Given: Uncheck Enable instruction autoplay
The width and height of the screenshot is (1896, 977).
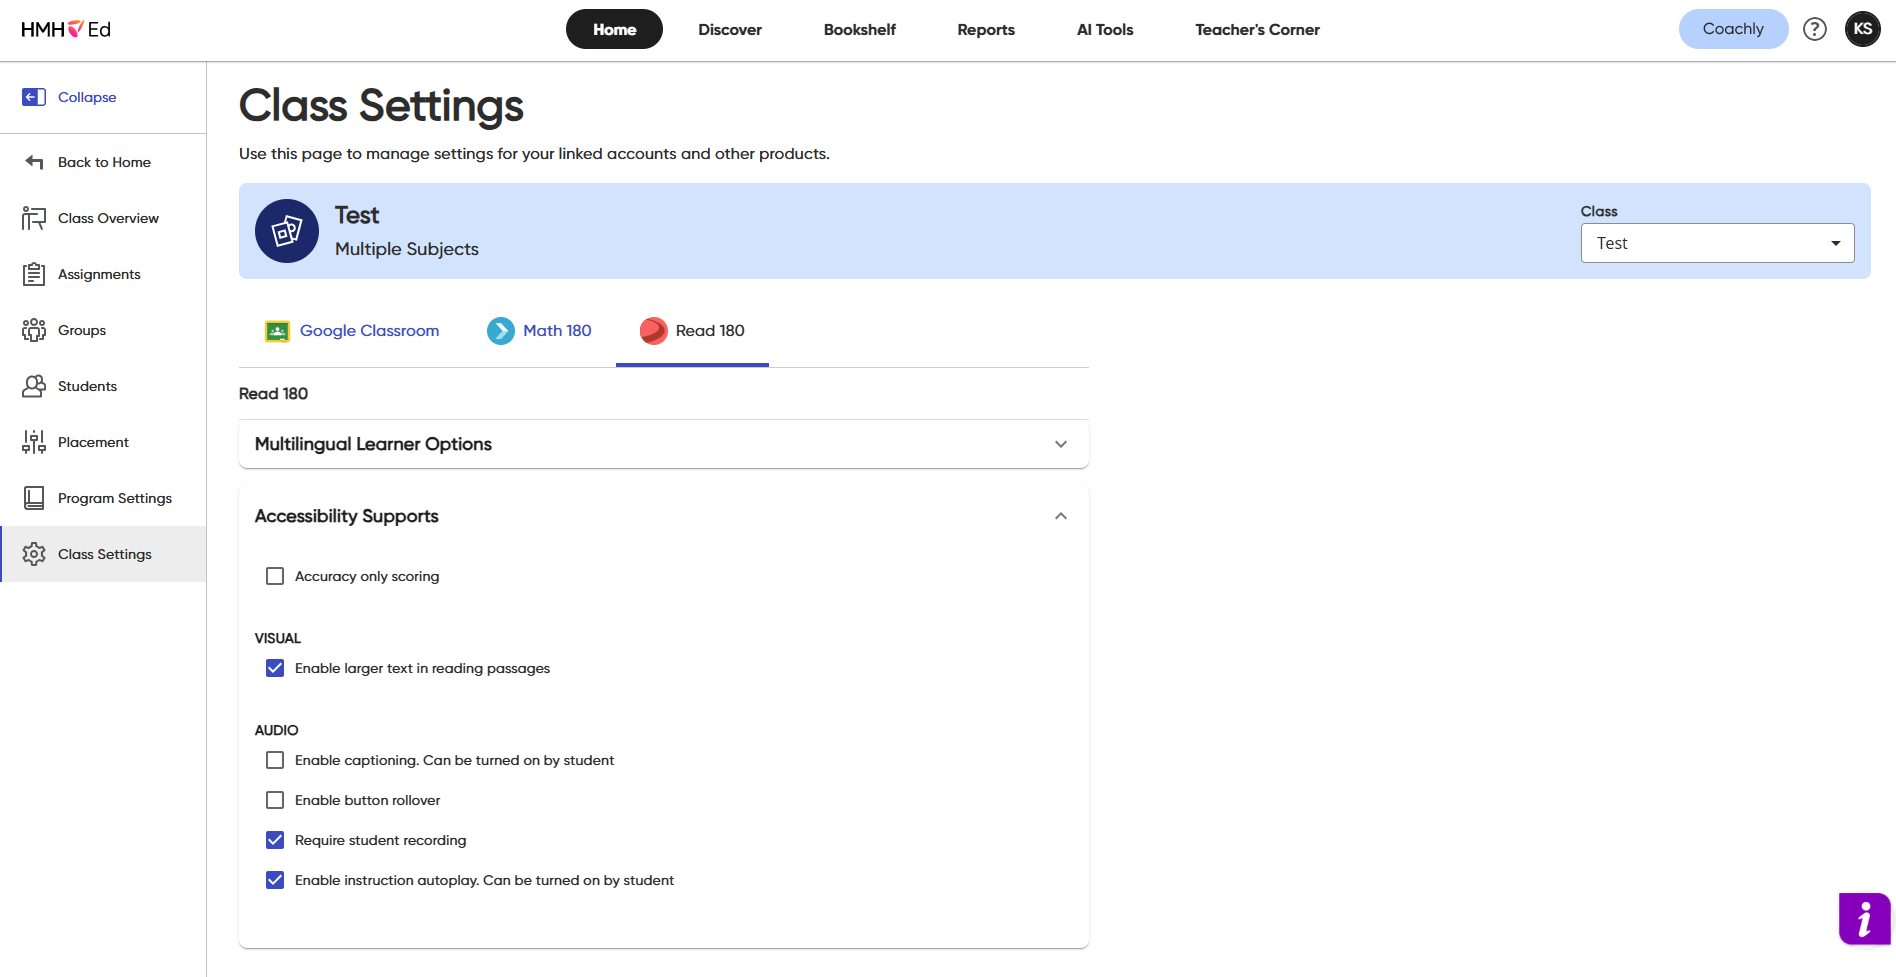Looking at the screenshot, I should click(x=275, y=880).
